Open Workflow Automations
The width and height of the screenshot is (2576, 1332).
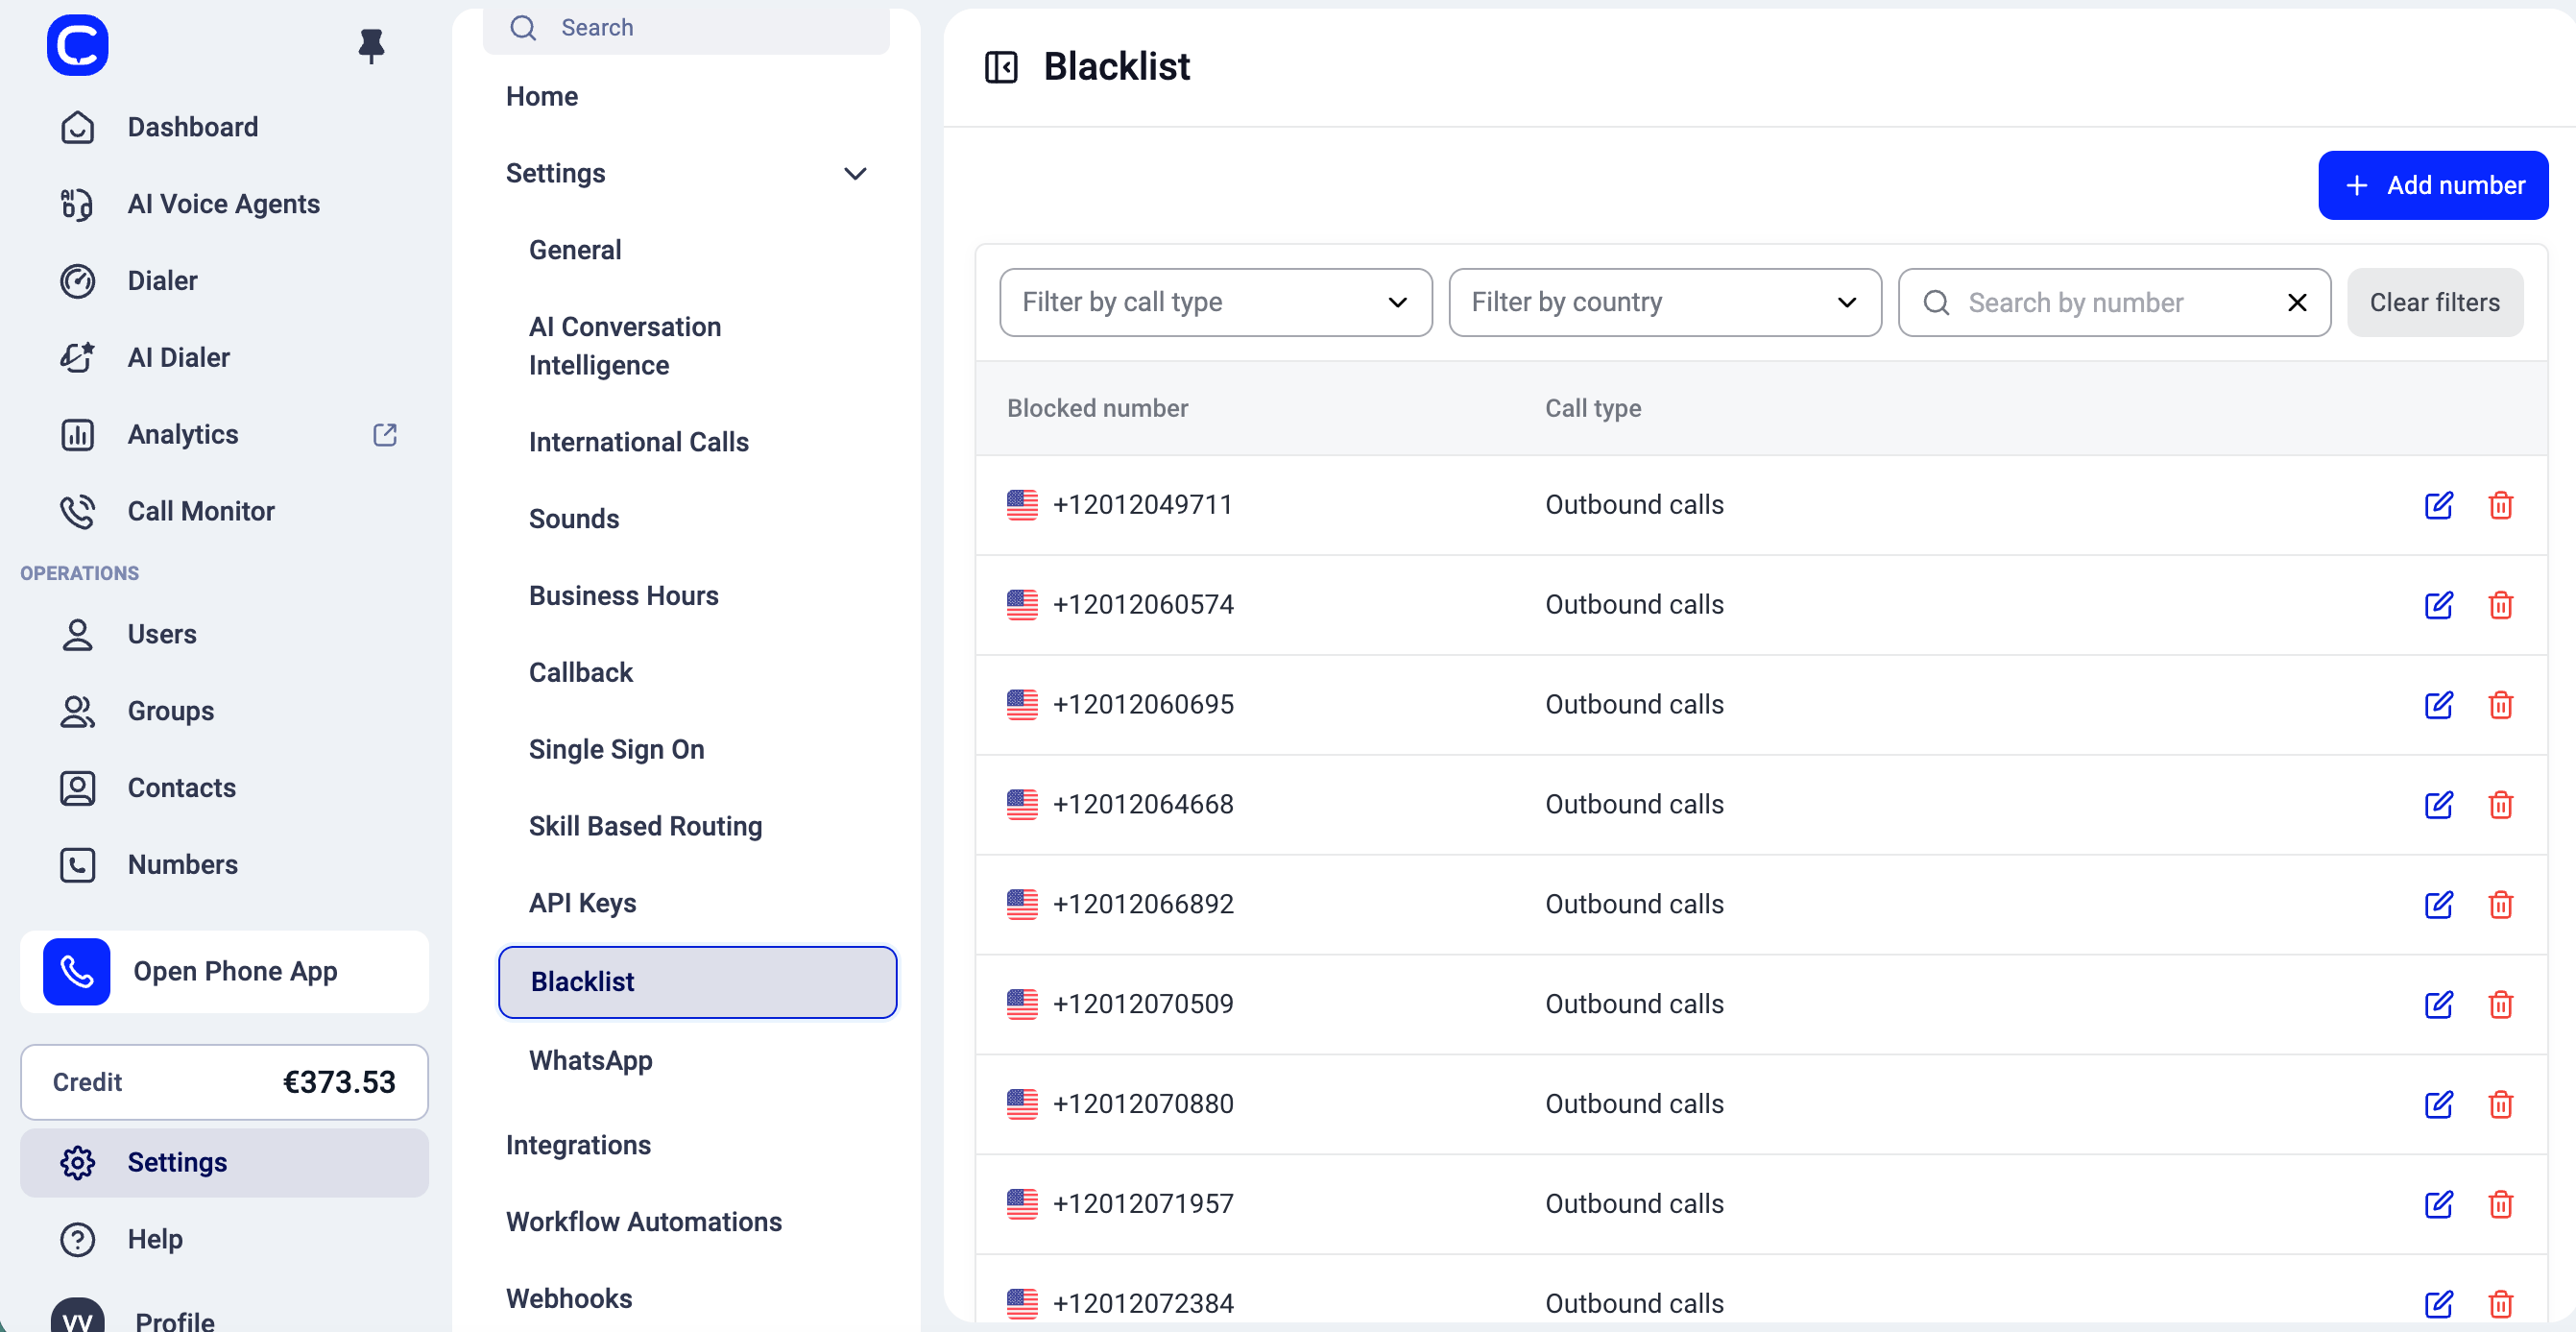(x=643, y=1222)
